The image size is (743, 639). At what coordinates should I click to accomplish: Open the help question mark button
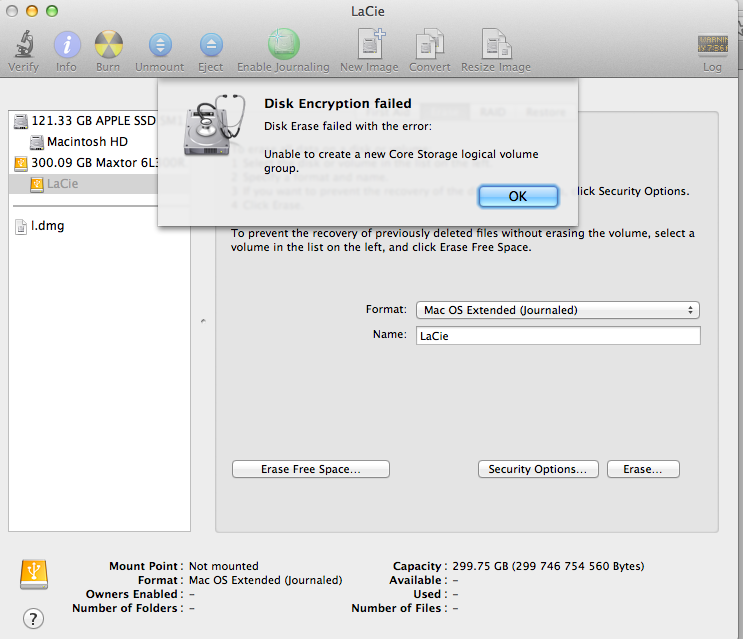(33, 619)
